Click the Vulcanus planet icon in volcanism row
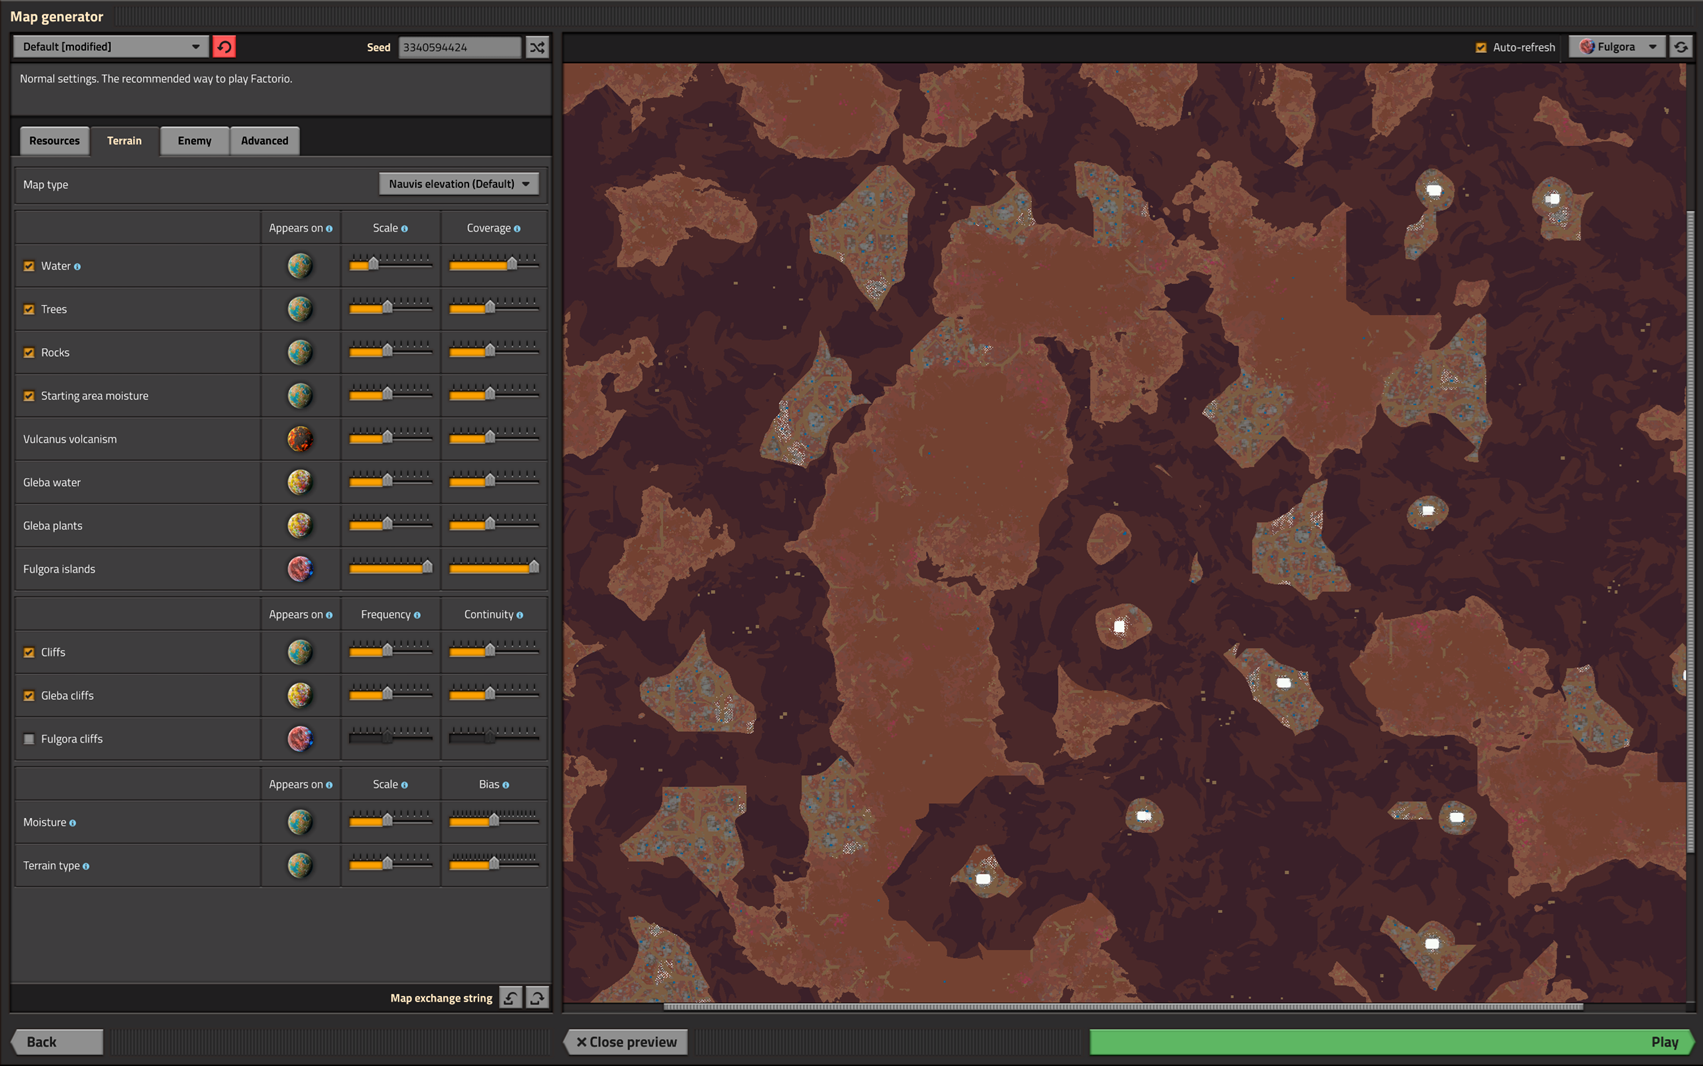Viewport: 1703px width, 1070px height. point(300,439)
